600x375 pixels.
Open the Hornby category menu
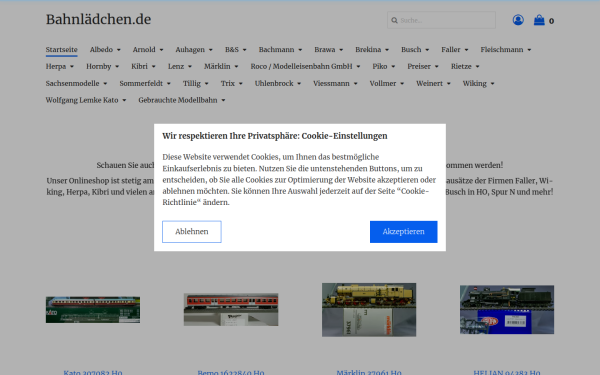click(x=103, y=67)
